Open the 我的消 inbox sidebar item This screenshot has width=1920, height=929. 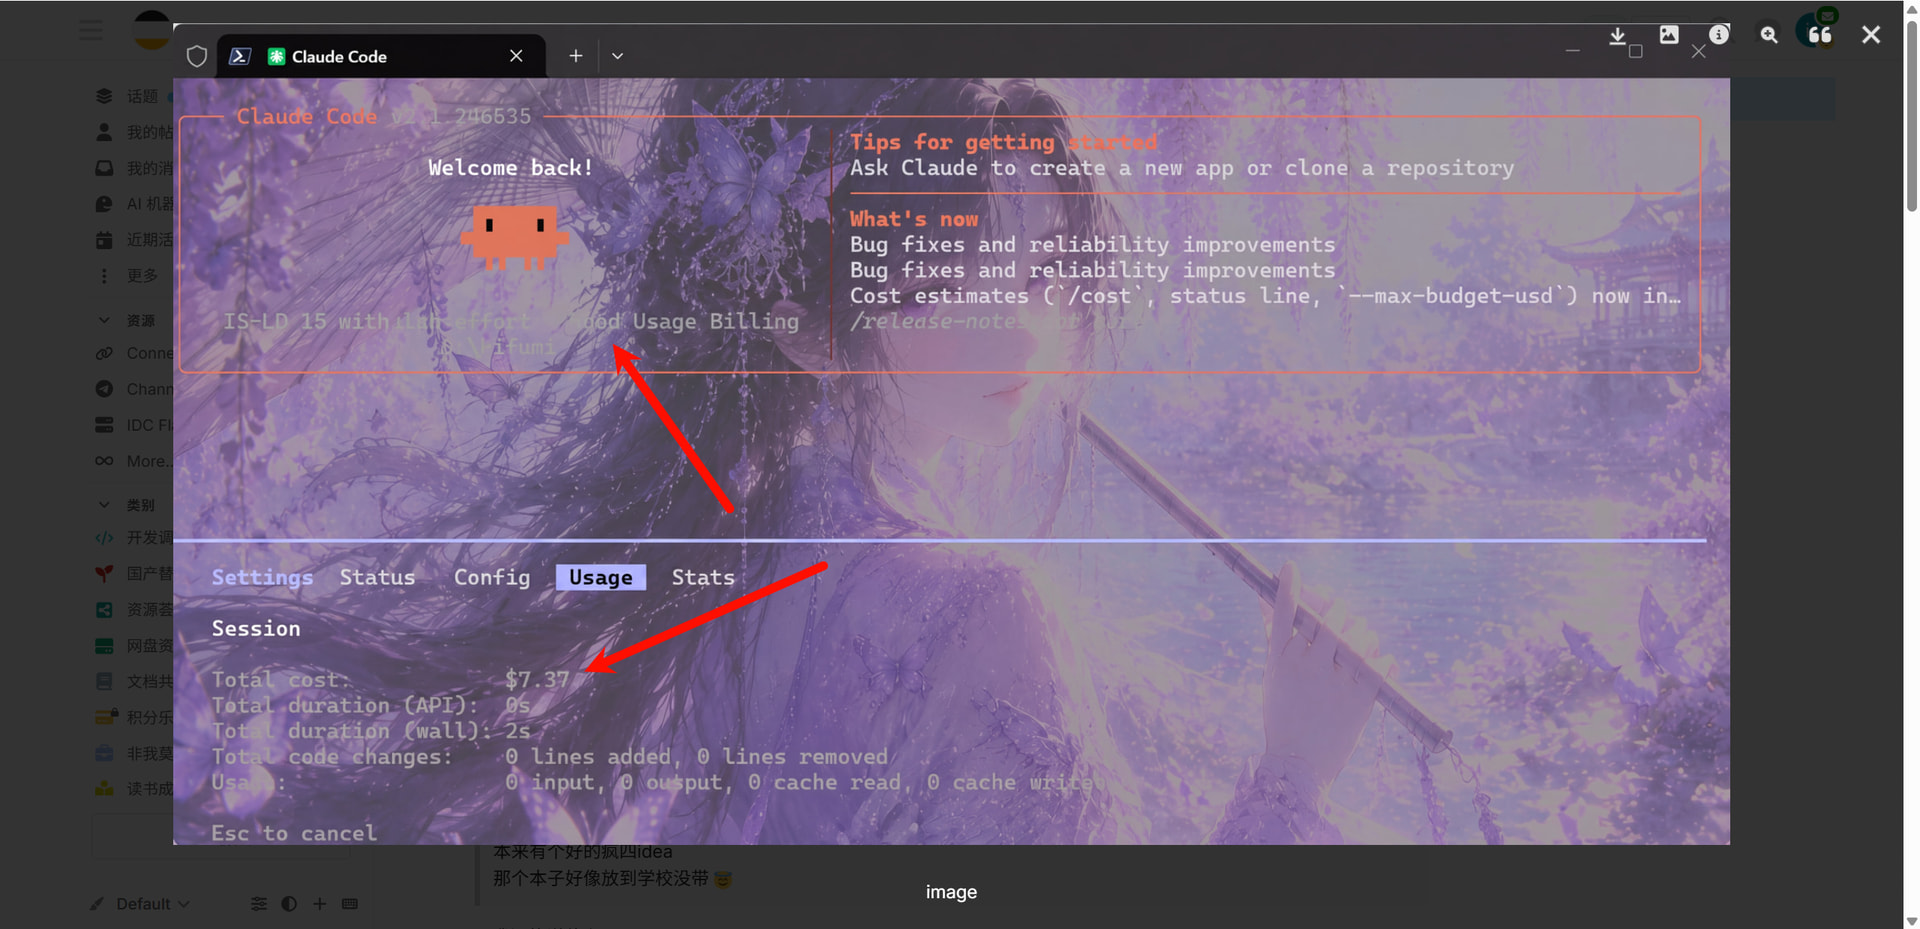pyautogui.click(x=132, y=168)
